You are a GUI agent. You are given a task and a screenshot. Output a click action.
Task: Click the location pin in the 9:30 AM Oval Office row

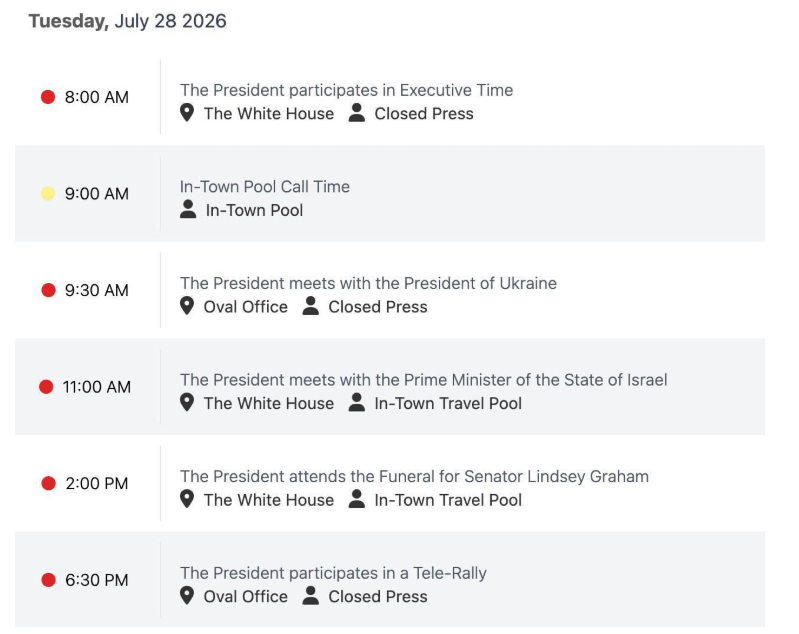tap(187, 306)
